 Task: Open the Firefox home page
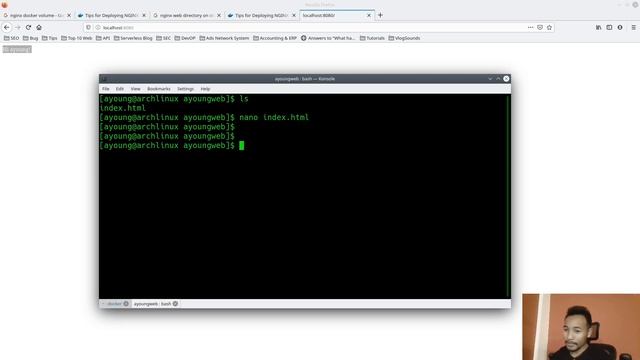(x=39, y=27)
